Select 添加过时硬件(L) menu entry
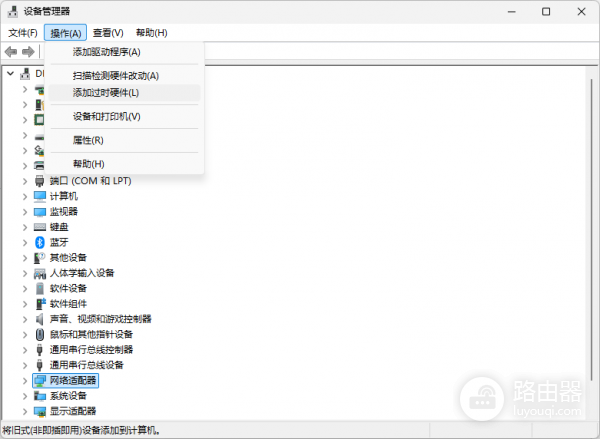This screenshot has width=600, height=439. 124,93
